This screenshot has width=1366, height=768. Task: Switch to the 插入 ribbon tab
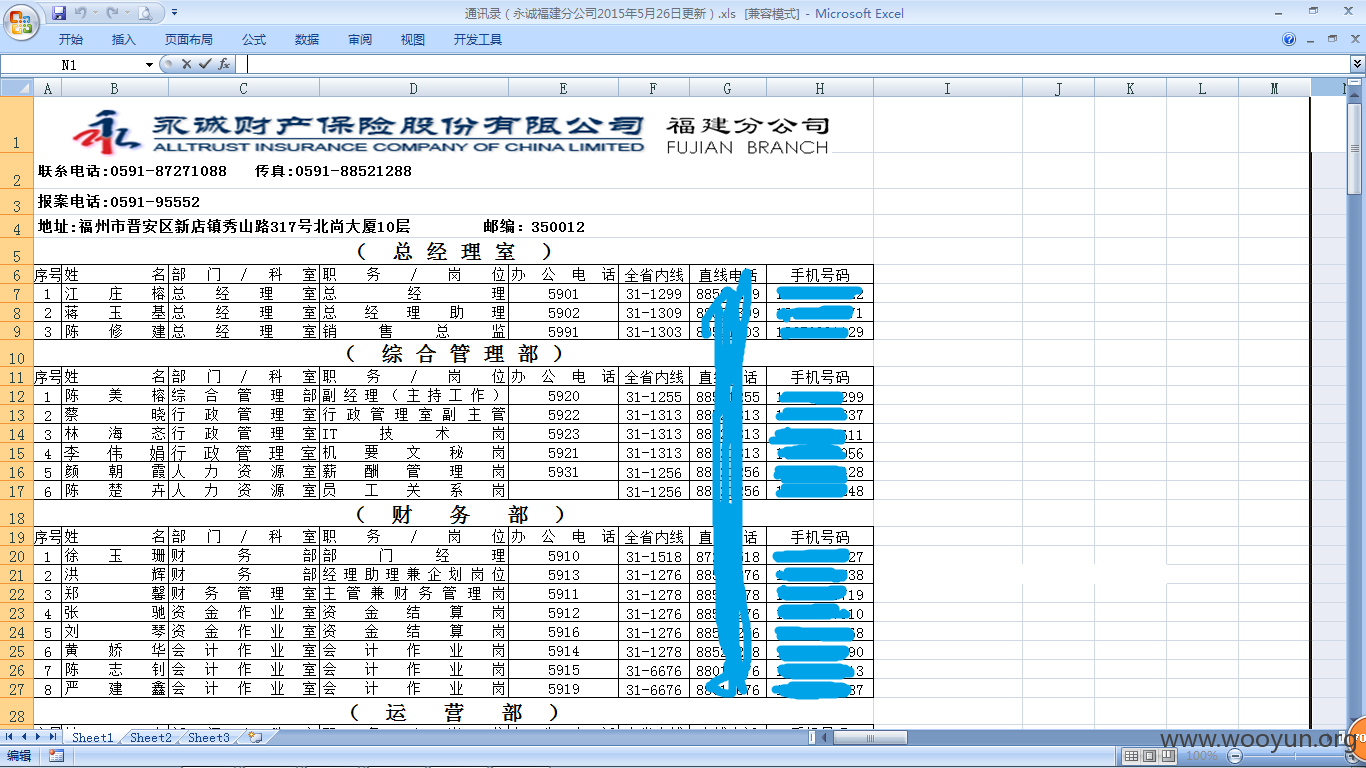124,40
